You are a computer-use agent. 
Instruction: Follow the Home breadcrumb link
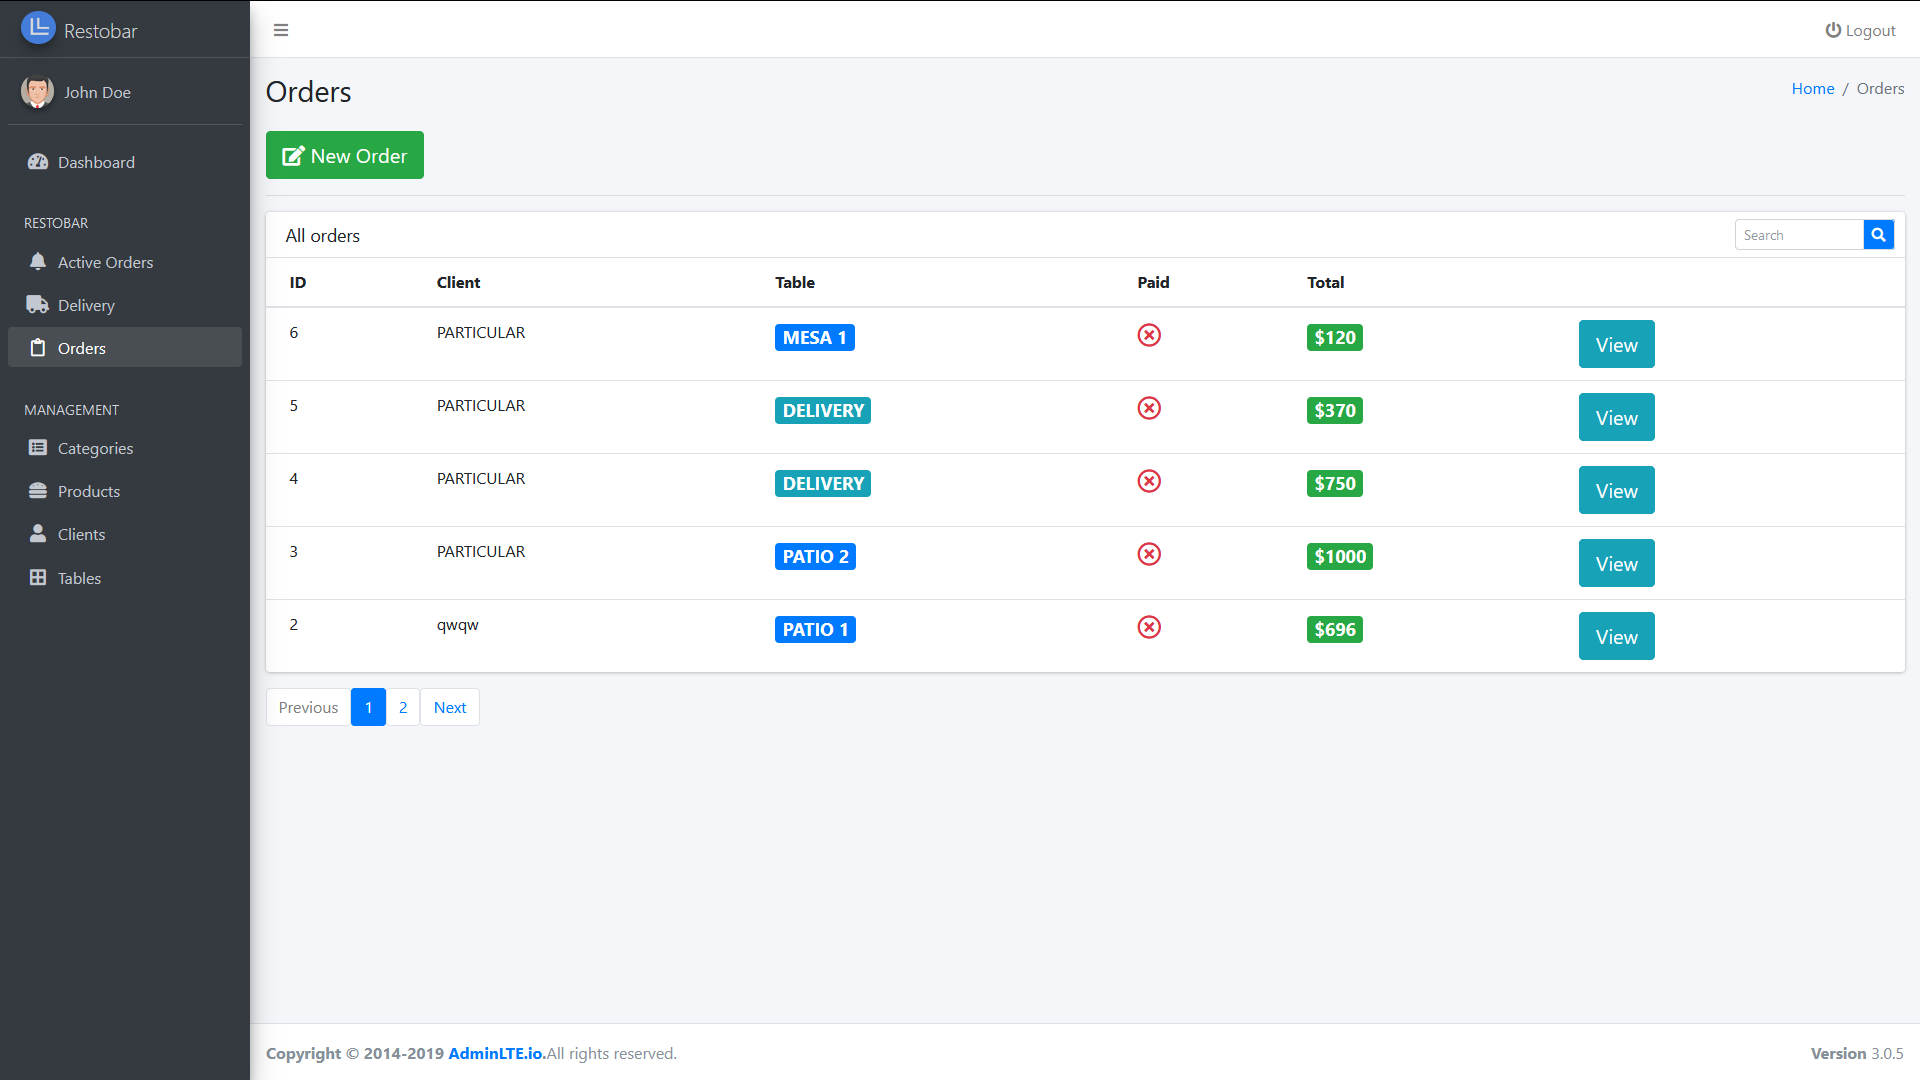(1812, 88)
